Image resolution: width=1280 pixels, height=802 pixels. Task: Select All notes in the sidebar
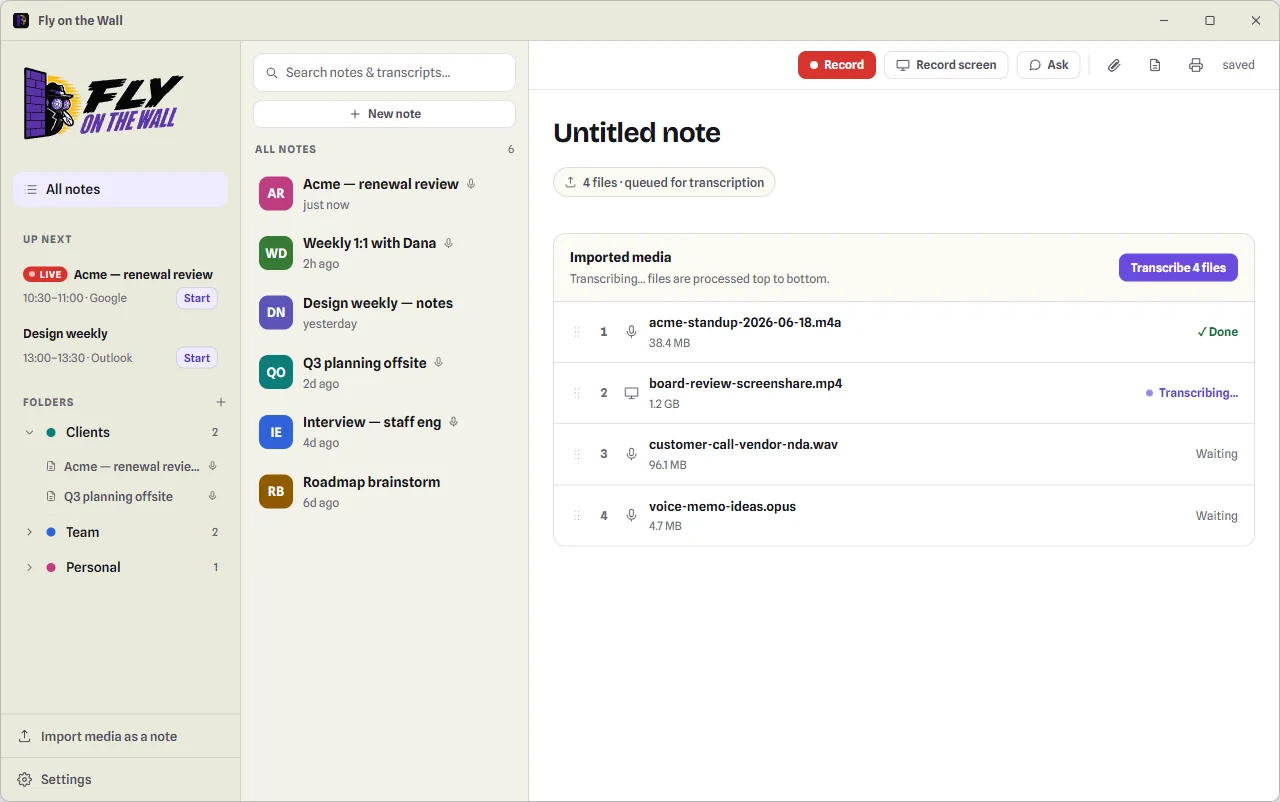click(121, 189)
